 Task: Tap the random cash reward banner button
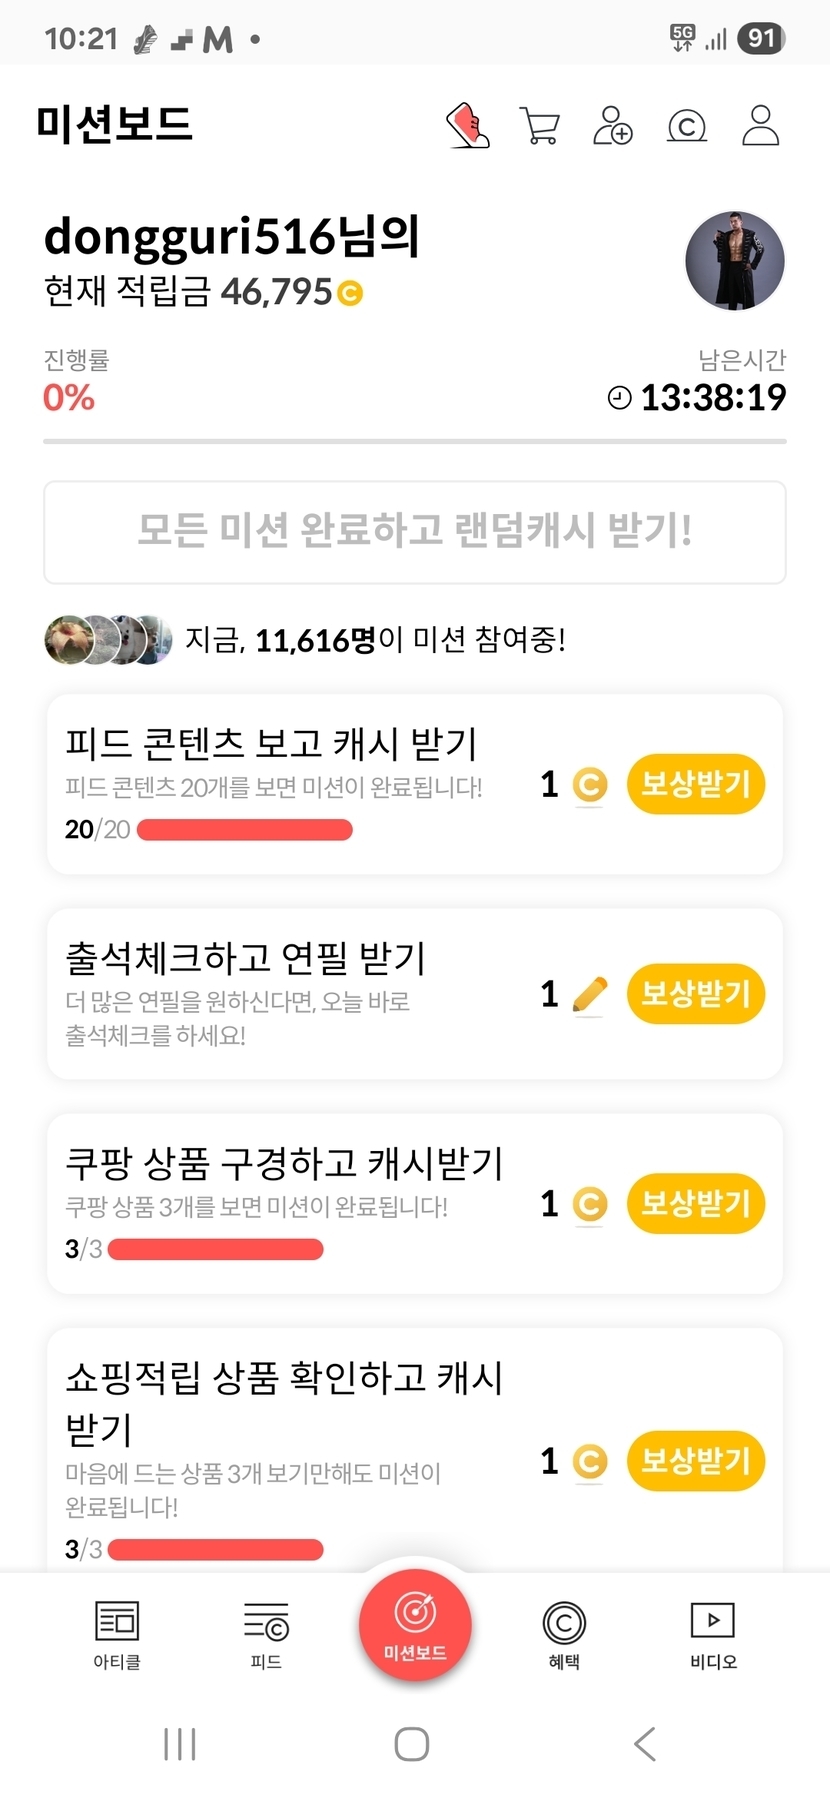(x=414, y=532)
